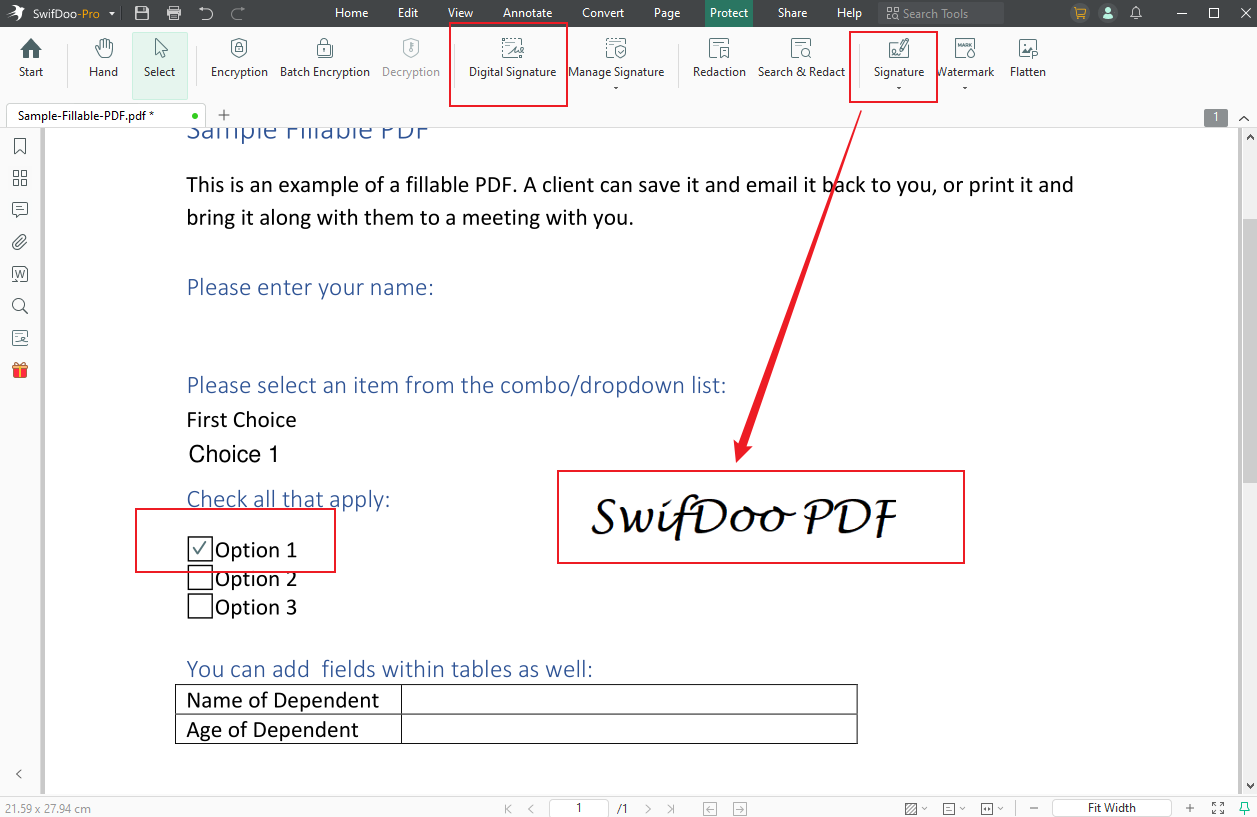Image resolution: width=1257 pixels, height=817 pixels.
Task: Click inside the page number field
Action: [x=578, y=808]
